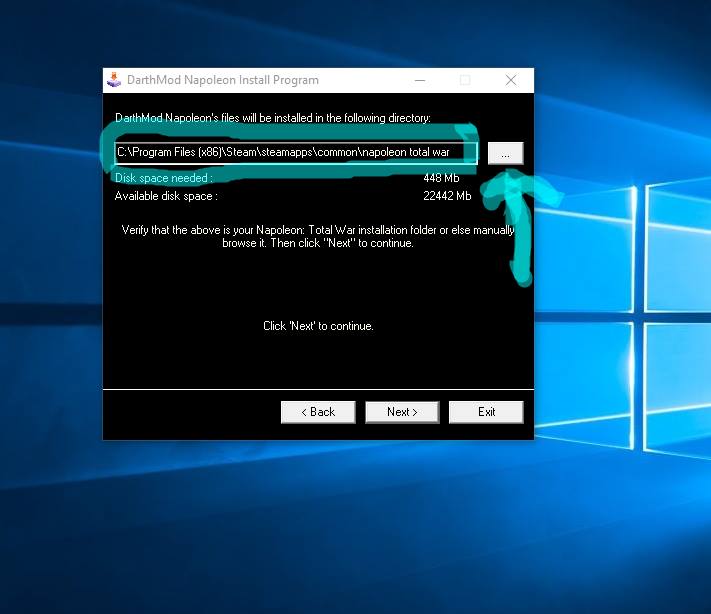Close the DarthMod Napoleon Install Program
The height and width of the screenshot is (614, 711).
511,80
